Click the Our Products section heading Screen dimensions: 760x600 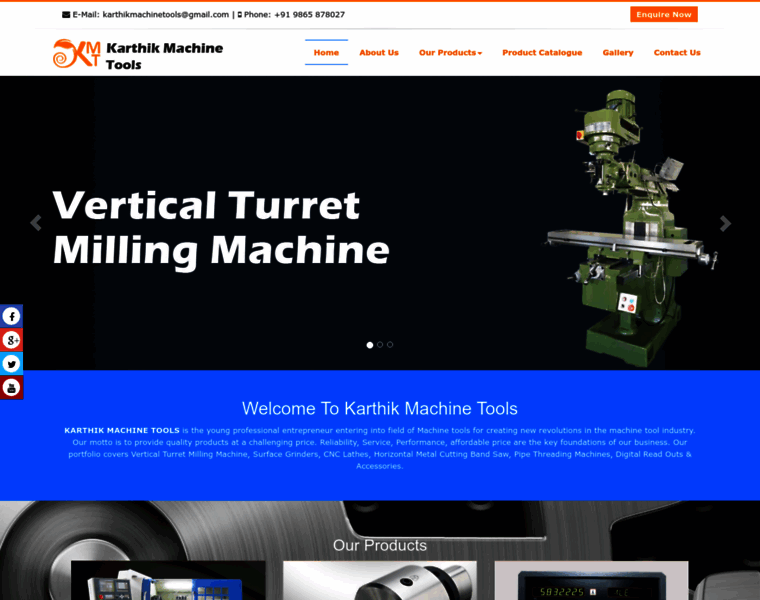point(380,545)
